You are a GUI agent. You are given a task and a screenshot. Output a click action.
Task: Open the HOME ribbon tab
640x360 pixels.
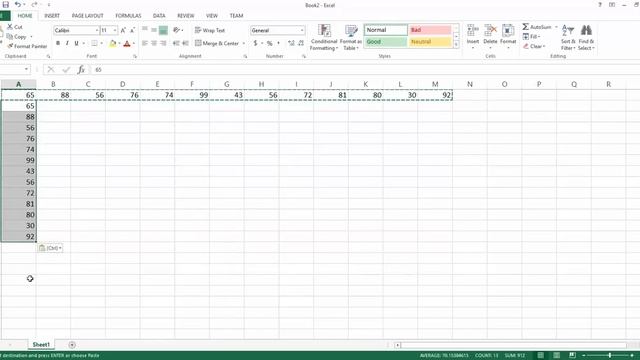tap(25, 16)
